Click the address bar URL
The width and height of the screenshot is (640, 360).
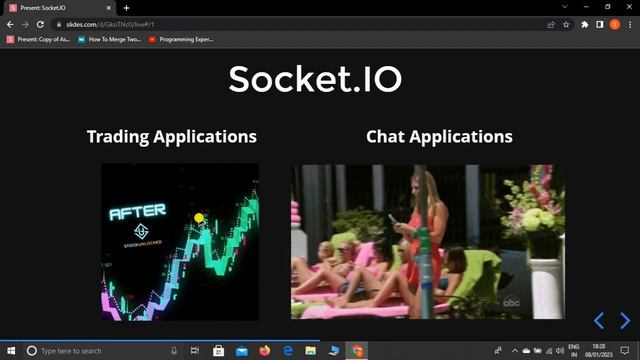(x=110, y=24)
